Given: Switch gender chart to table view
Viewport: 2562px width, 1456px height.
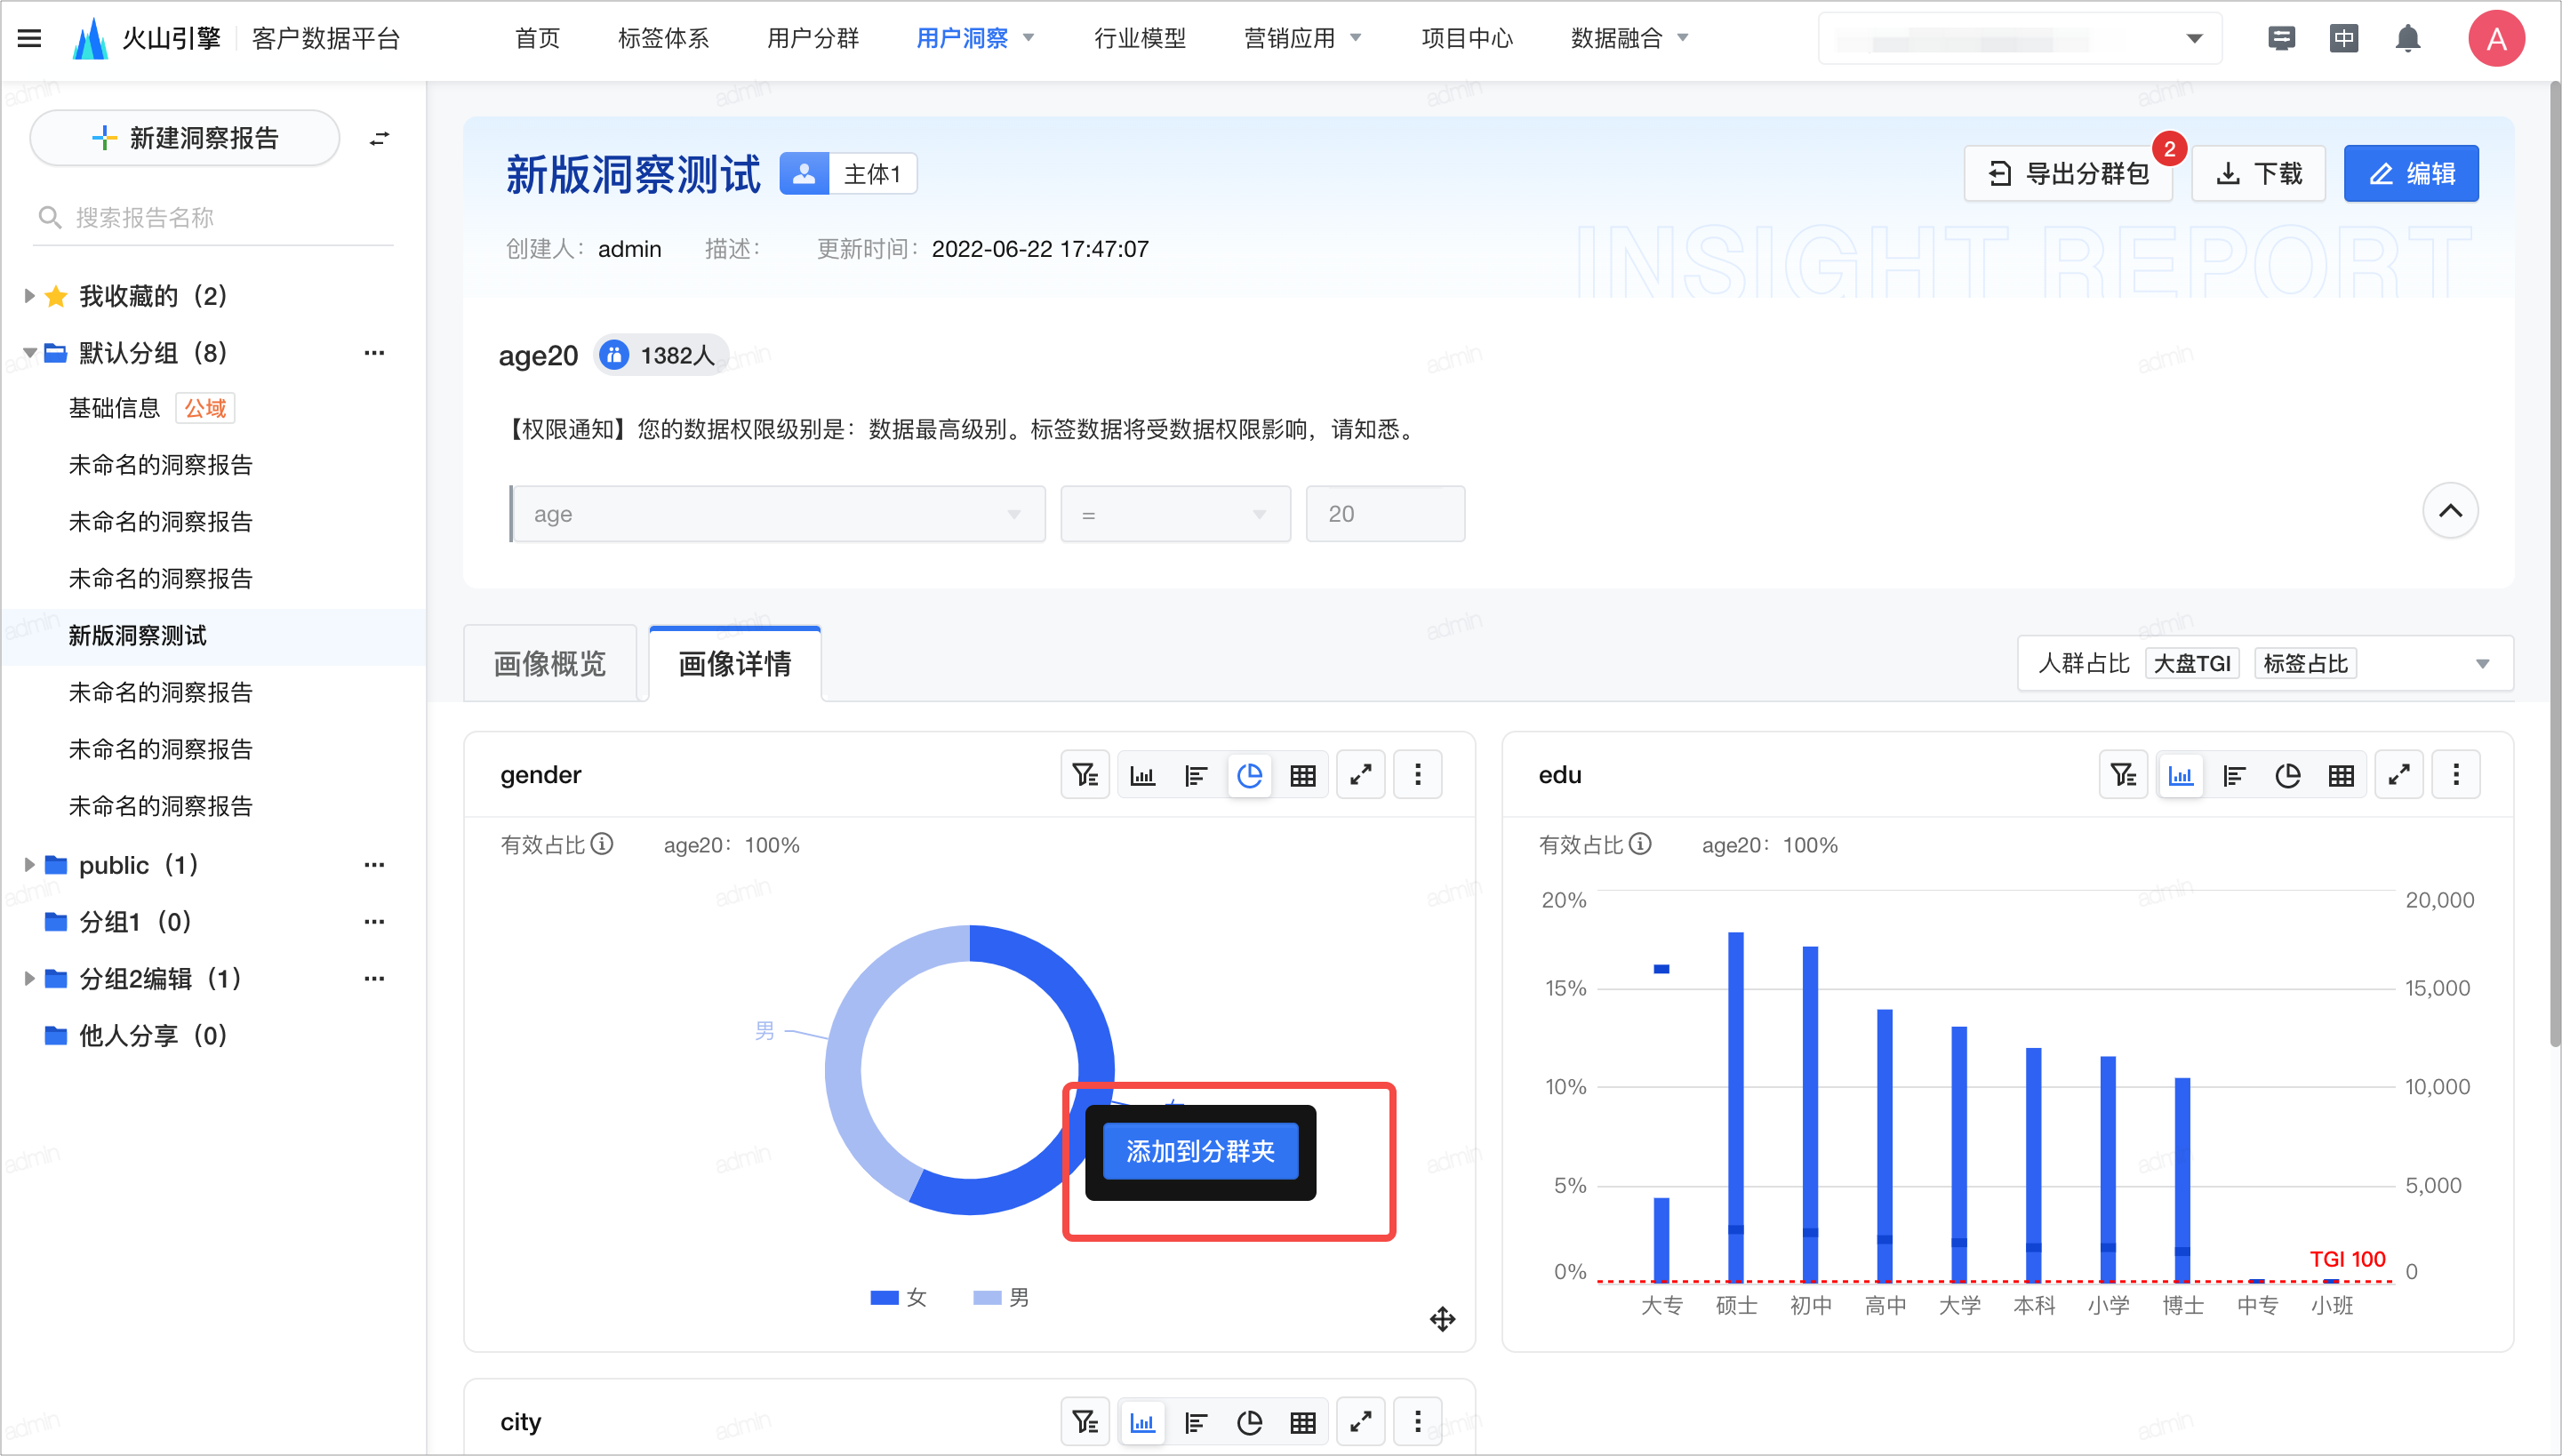Looking at the screenshot, I should coord(1303,774).
